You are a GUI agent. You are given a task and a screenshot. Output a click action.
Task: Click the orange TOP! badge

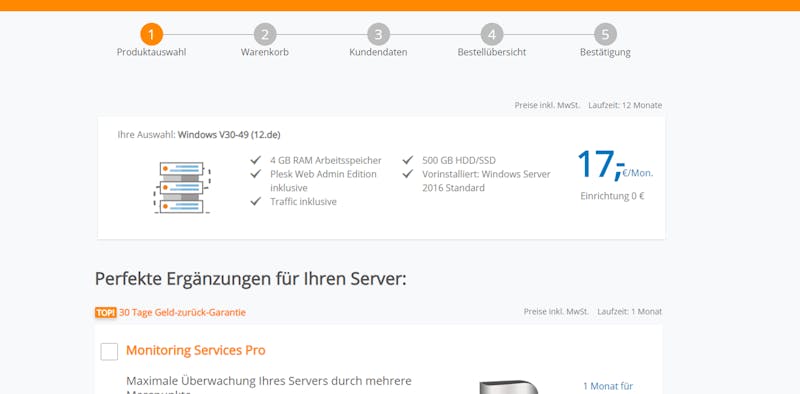pos(106,312)
